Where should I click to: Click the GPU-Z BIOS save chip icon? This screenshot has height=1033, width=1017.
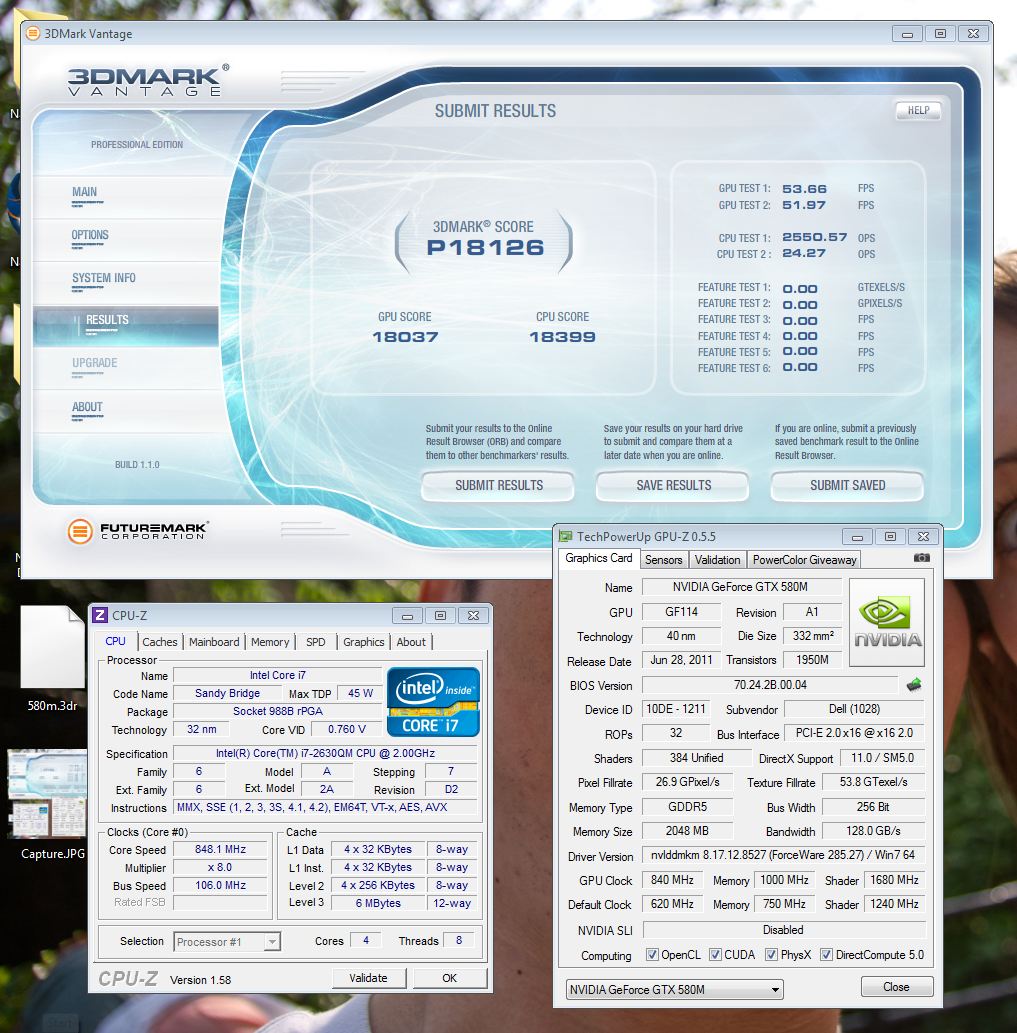(914, 685)
